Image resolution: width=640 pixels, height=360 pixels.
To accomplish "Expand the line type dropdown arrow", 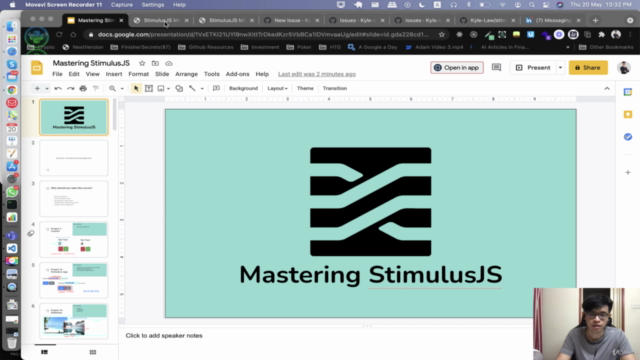I will click(202, 89).
